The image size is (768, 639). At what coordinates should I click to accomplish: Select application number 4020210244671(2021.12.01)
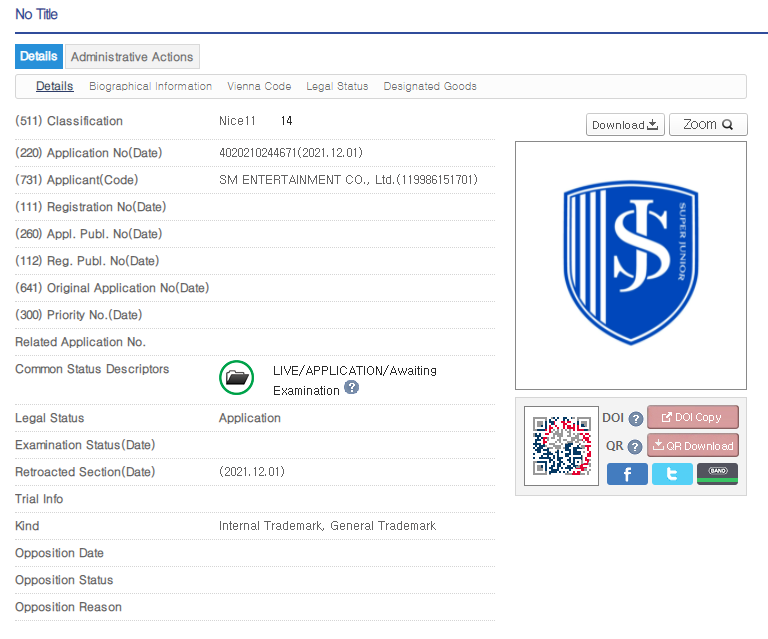point(291,153)
